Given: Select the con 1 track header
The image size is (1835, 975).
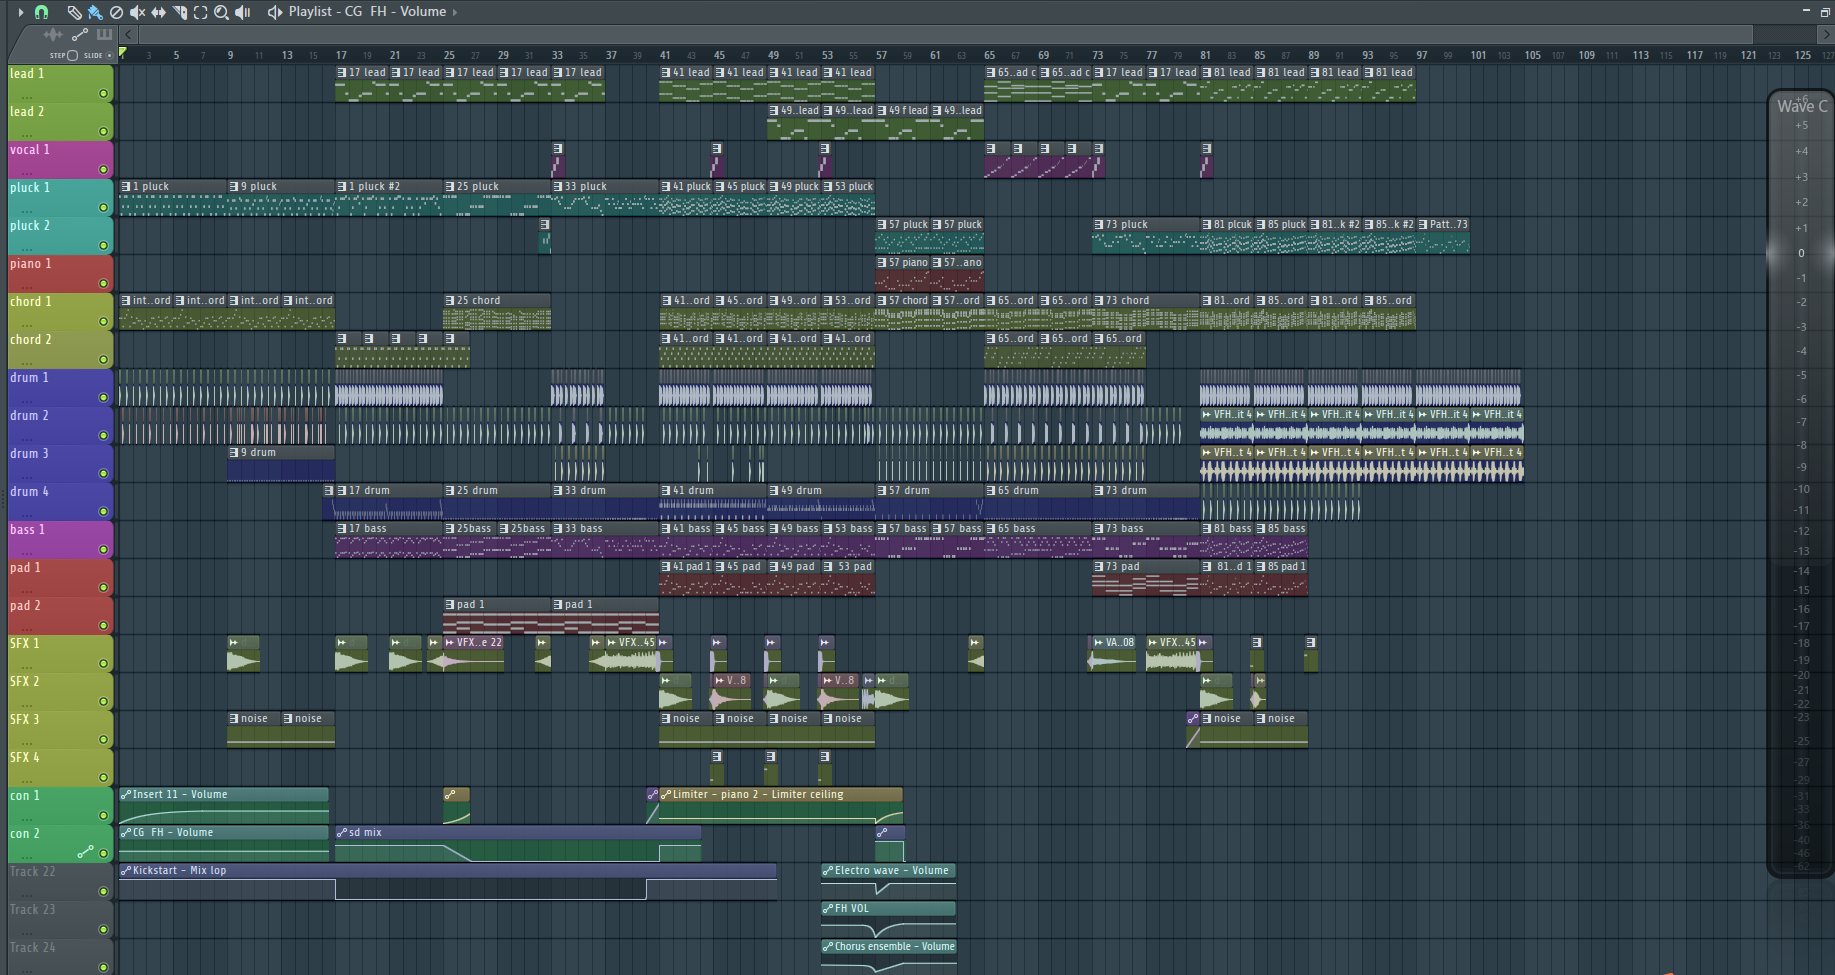Looking at the screenshot, I should (x=60, y=805).
